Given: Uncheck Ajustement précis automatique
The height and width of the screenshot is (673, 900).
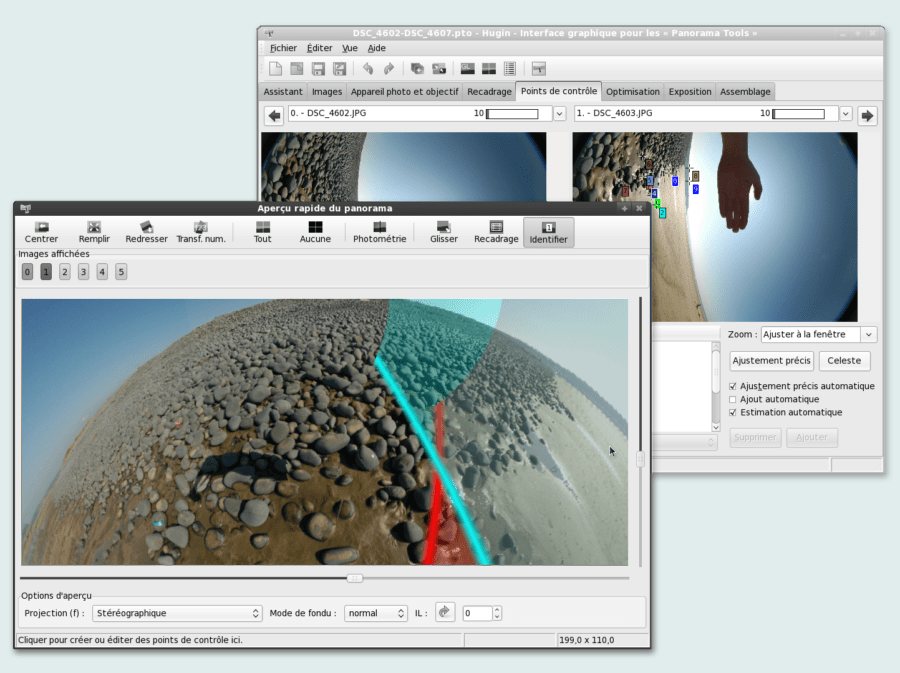Looking at the screenshot, I should tap(733, 386).
